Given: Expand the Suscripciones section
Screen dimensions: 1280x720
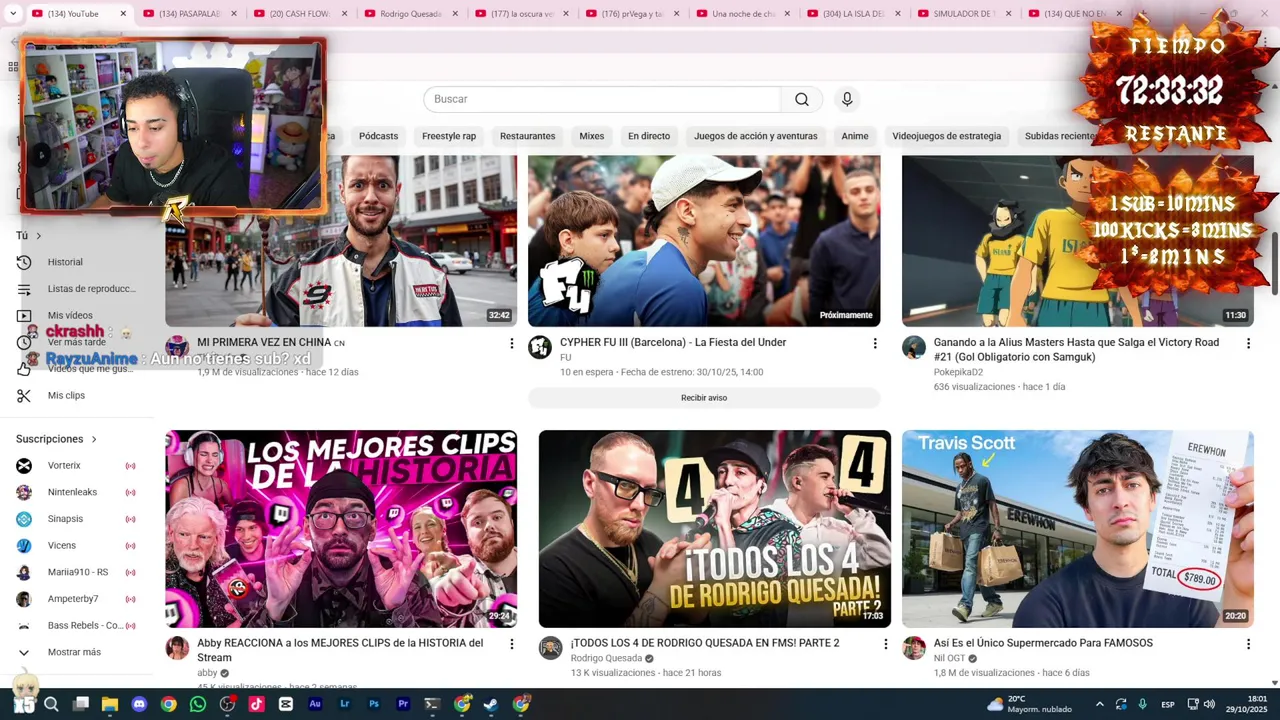Looking at the screenshot, I should (57, 439).
